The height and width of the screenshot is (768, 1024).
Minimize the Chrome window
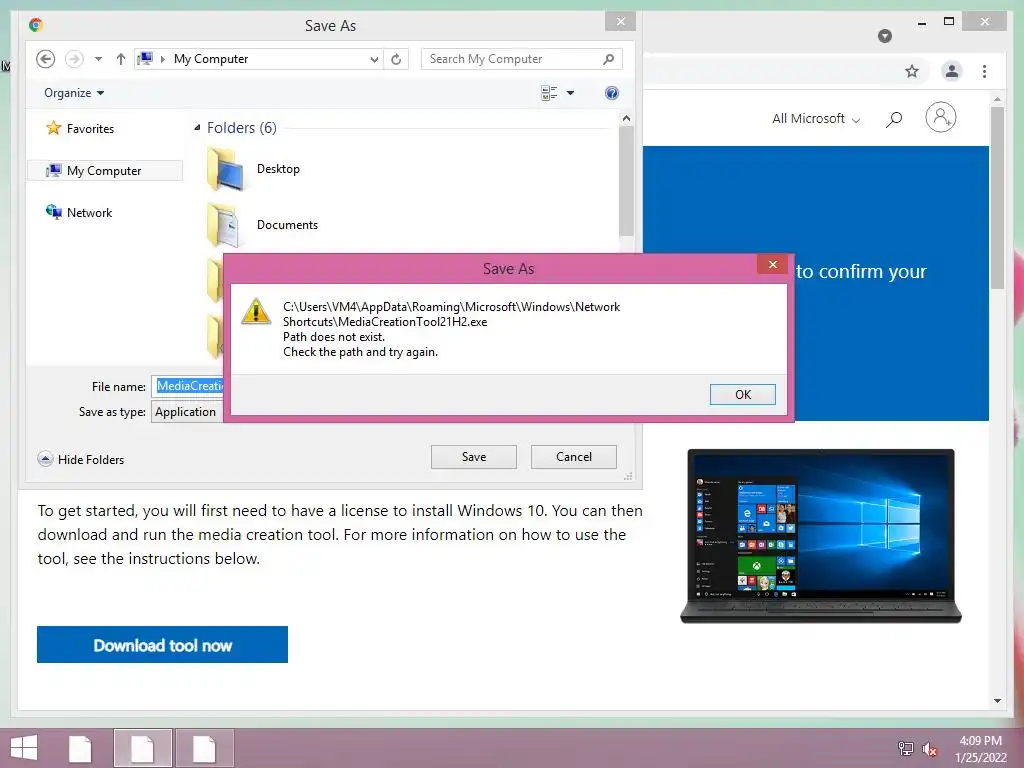[x=921, y=23]
